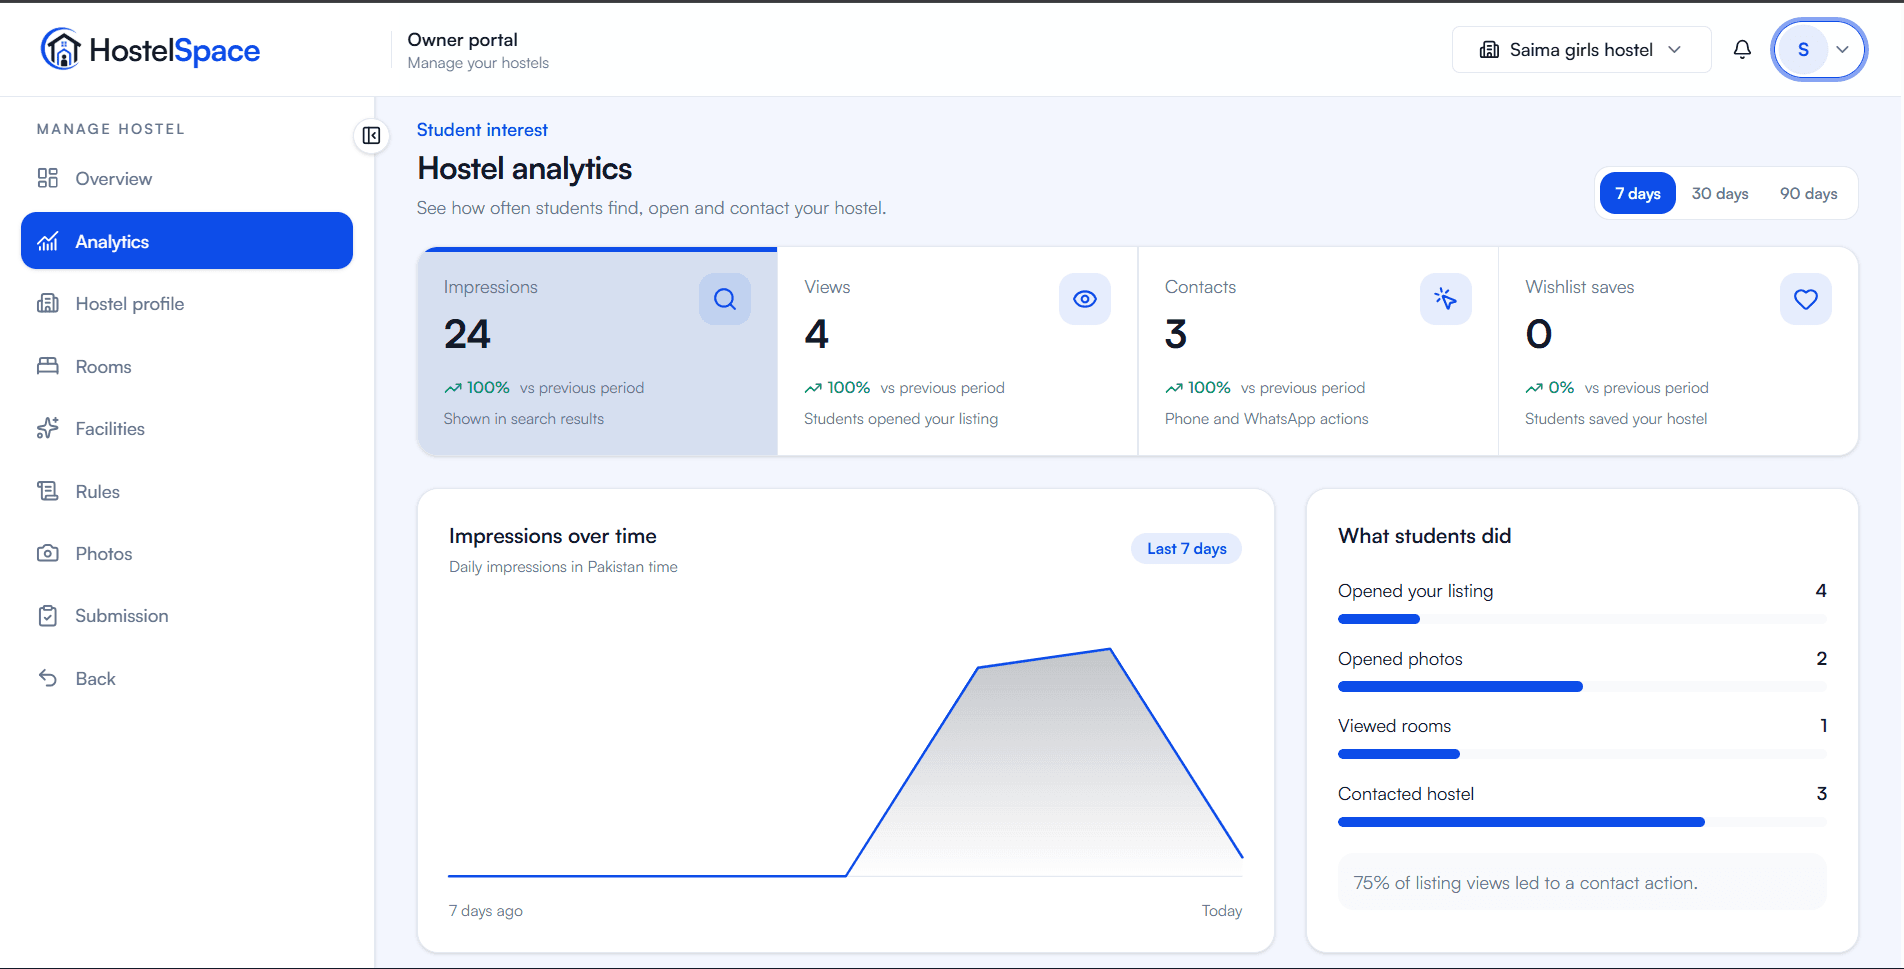The width and height of the screenshot is (1904, 969).
Task: Click the Rooms bed icon
Action: [x=48, y=366]
